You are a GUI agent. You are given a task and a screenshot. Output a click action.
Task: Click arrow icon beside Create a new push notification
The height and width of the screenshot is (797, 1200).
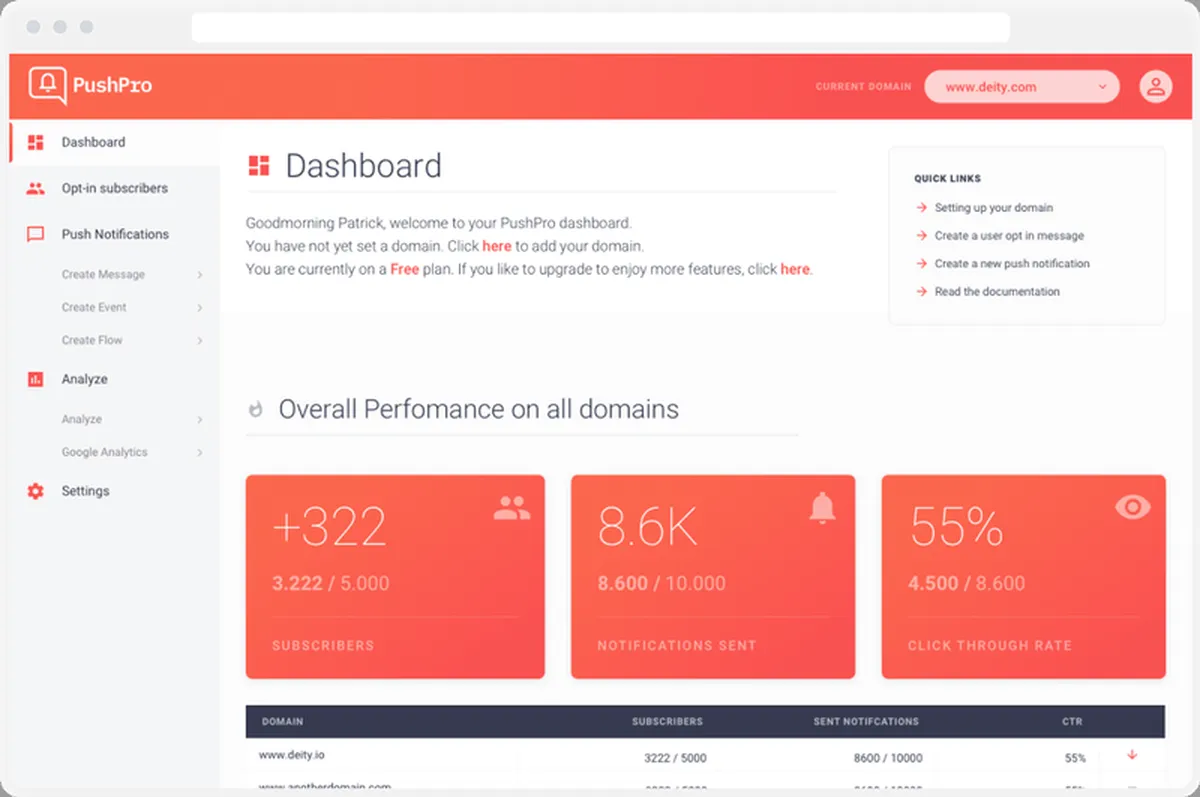coord(921,264)
